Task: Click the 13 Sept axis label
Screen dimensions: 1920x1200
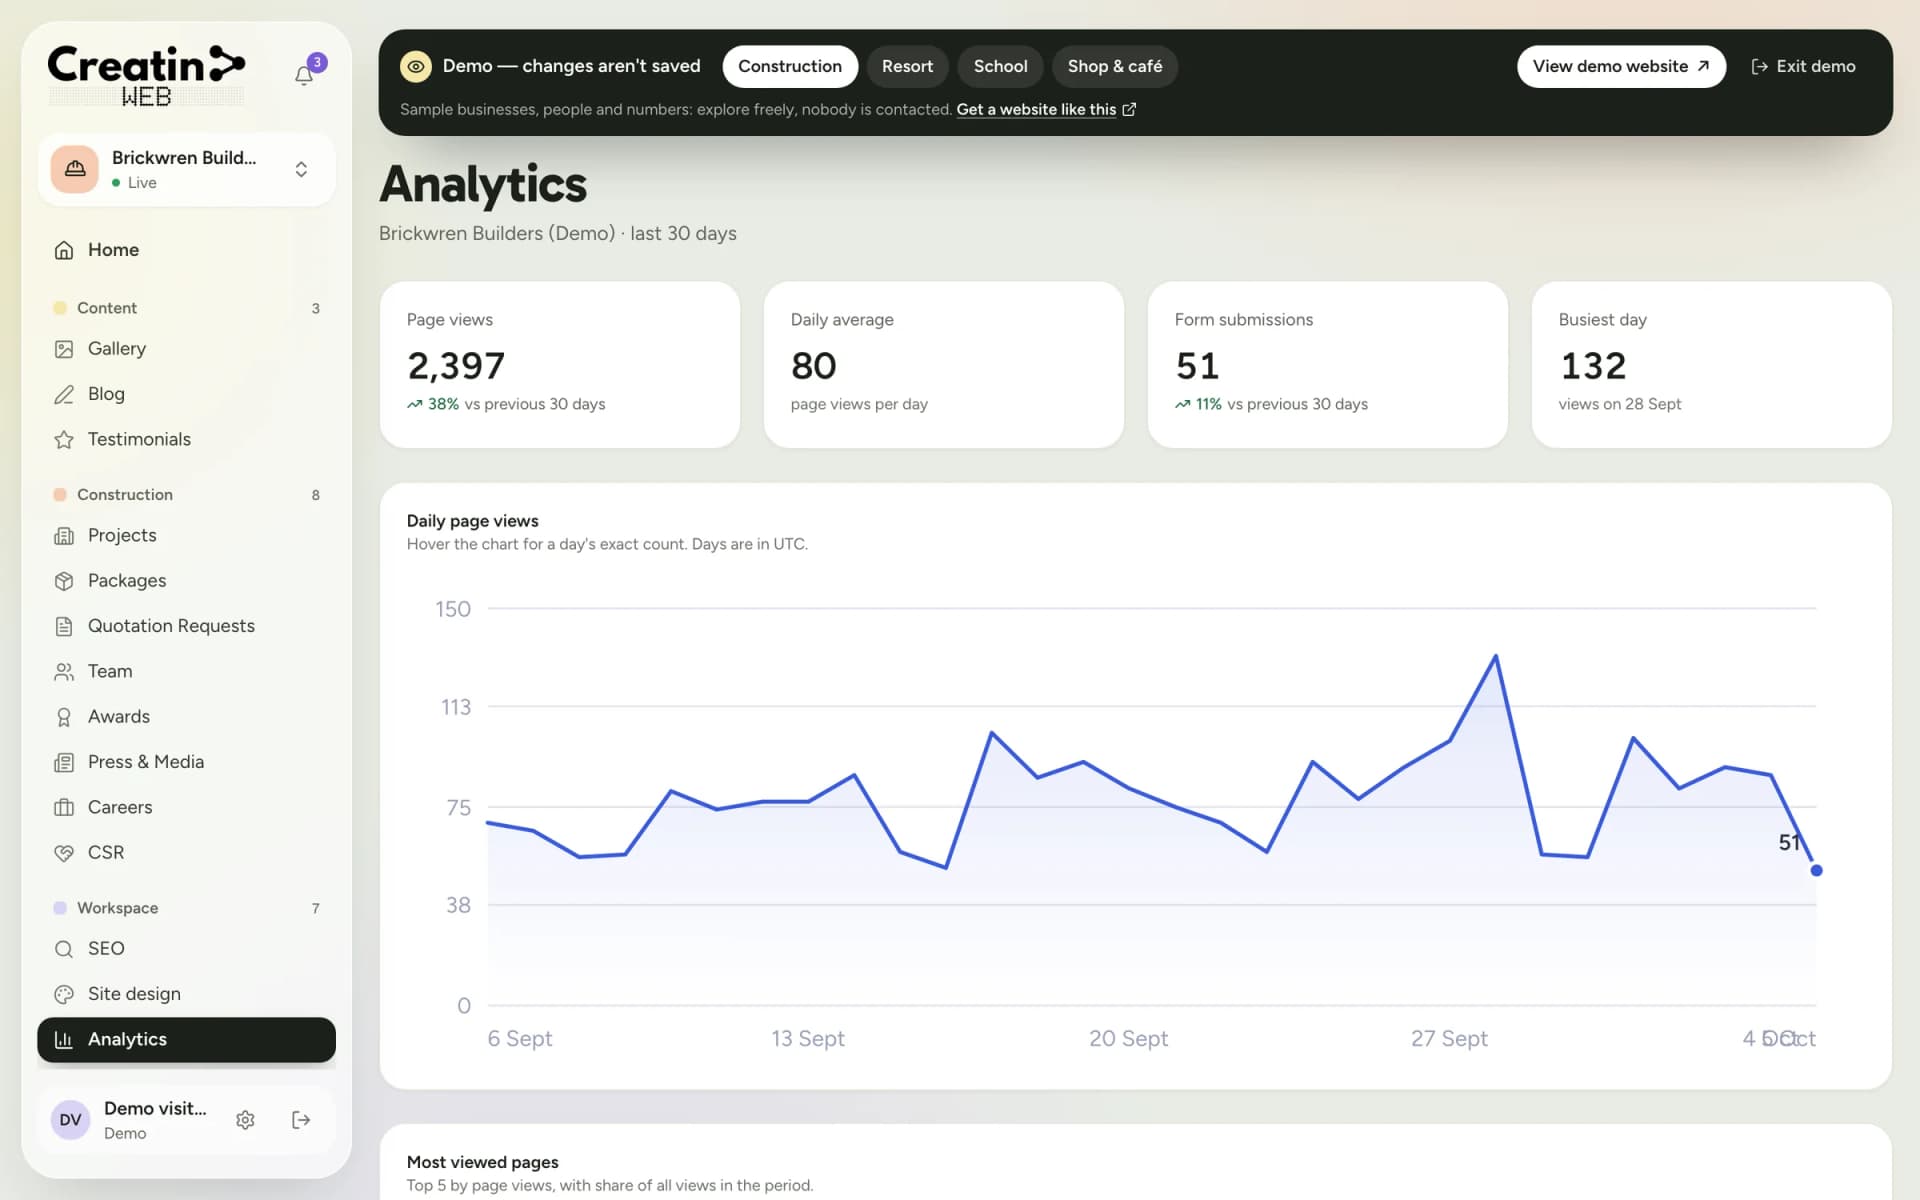Action: pyautogui.click(x=808, y=1038)
